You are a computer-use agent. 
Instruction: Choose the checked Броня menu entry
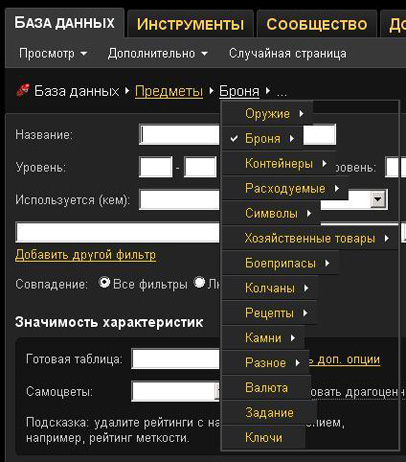[x=262, y=138]
